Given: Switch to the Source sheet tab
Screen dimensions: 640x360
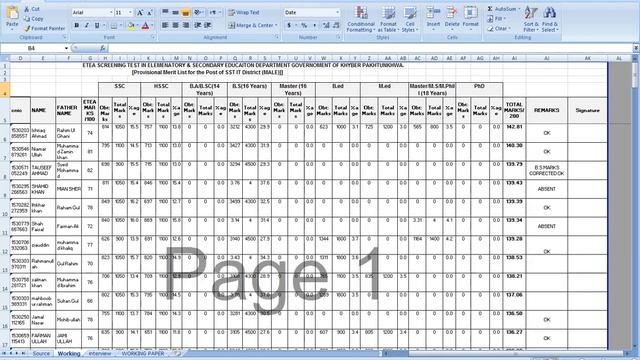Looking at the screenshot, I should [x=41, y=353].
